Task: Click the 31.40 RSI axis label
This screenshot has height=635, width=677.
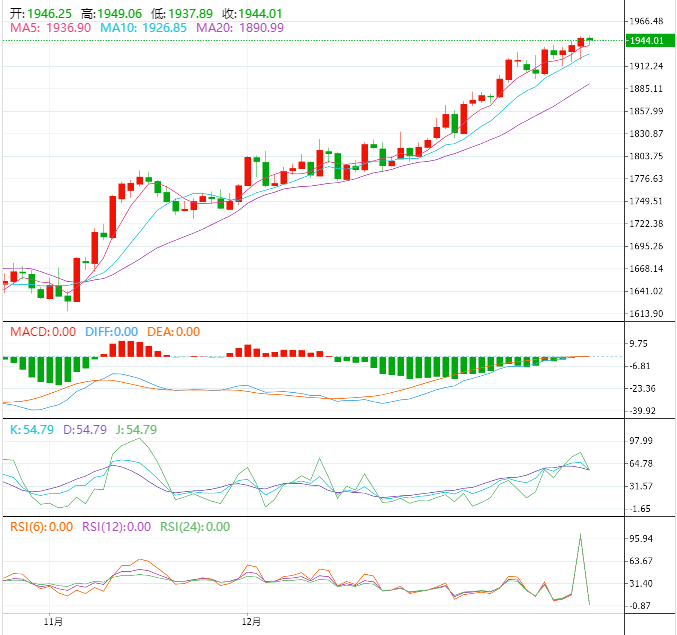Action: (x=641, y=583)
